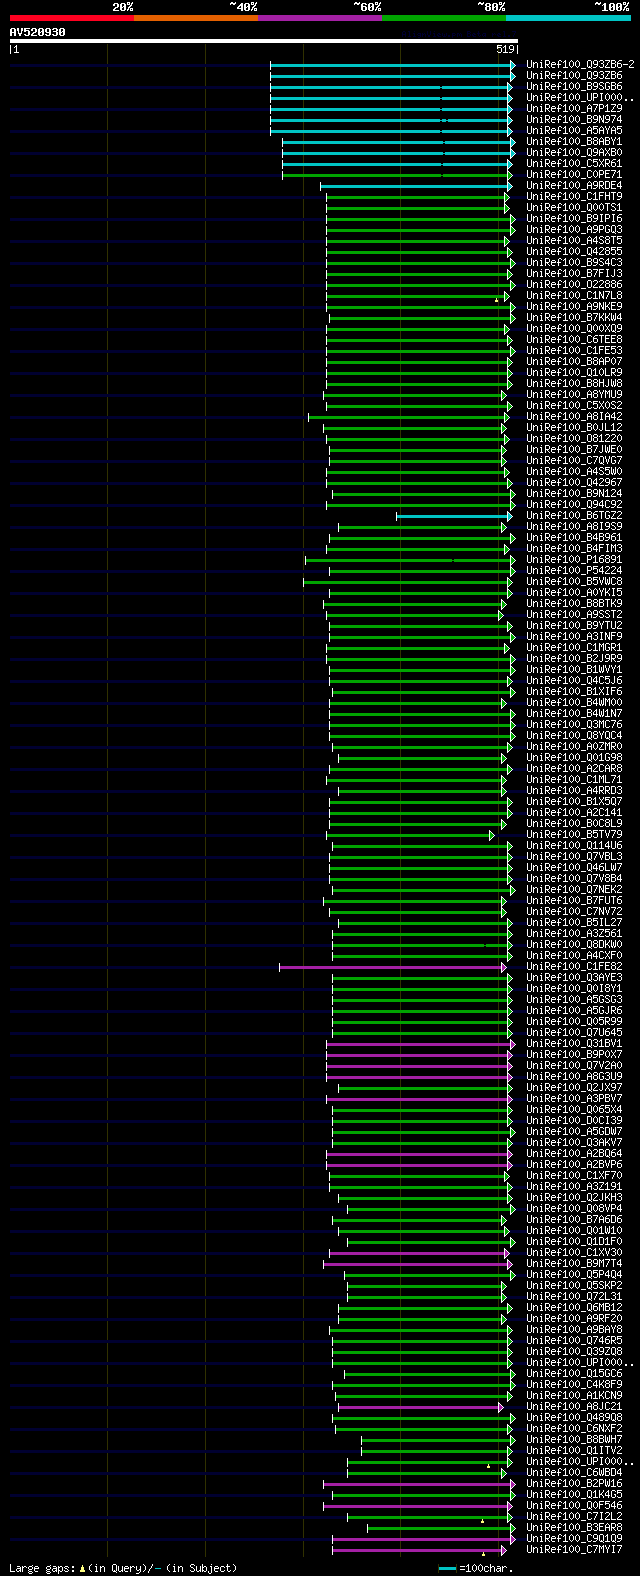Click hit label UniRef100_Q08VP4

point(574,1208)
